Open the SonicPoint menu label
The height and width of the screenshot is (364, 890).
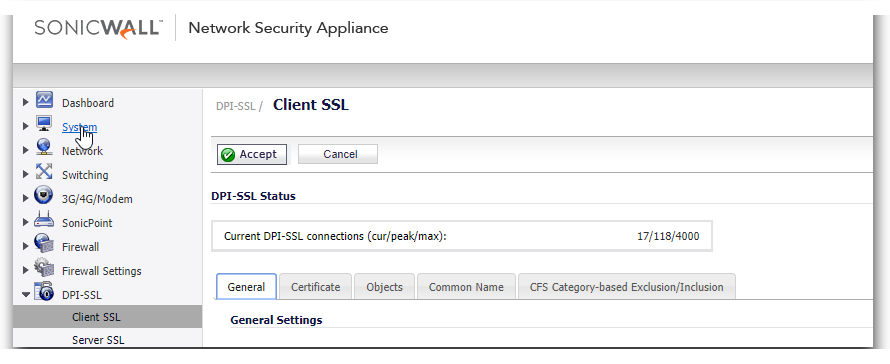(x=87, y=223)
